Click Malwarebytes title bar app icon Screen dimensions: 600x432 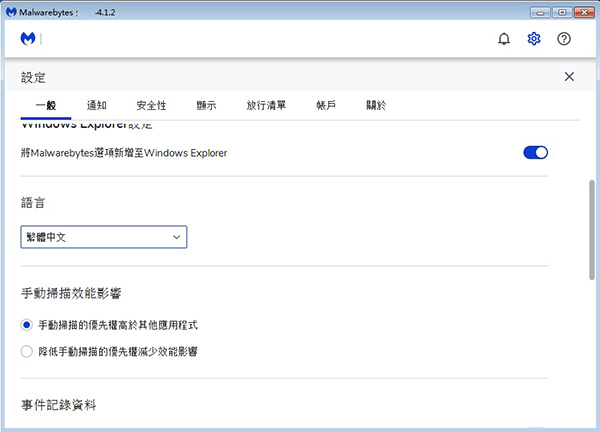coord(11,12)
